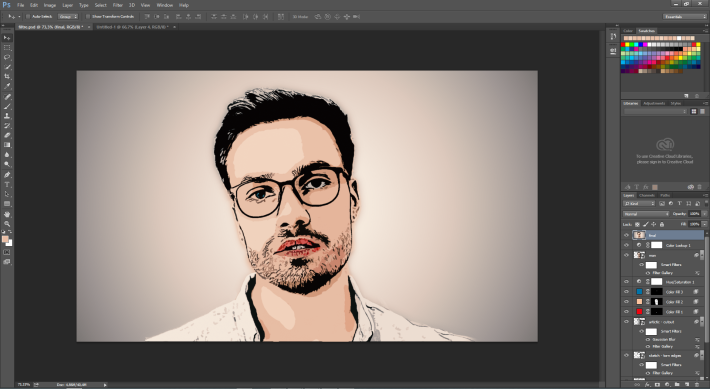
Task: Switch to the Untitled-1 document tab
Action: click(132, 27)
